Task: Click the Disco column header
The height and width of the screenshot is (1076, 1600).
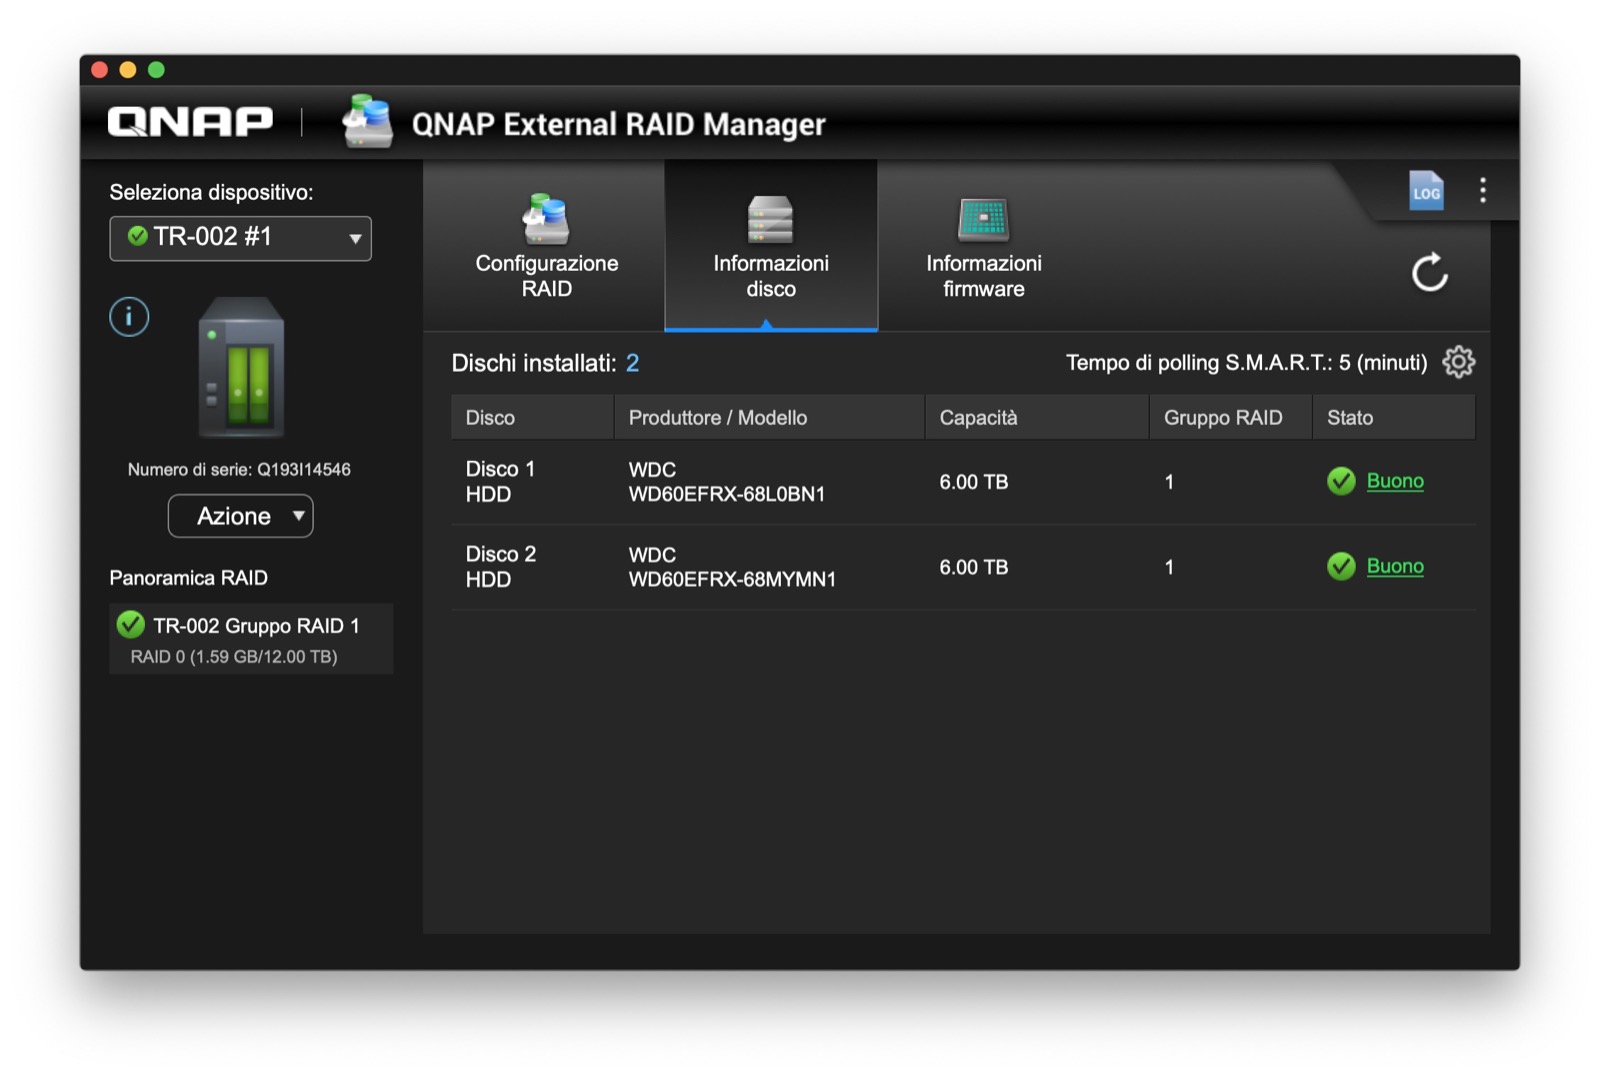Action: [532, 417]
